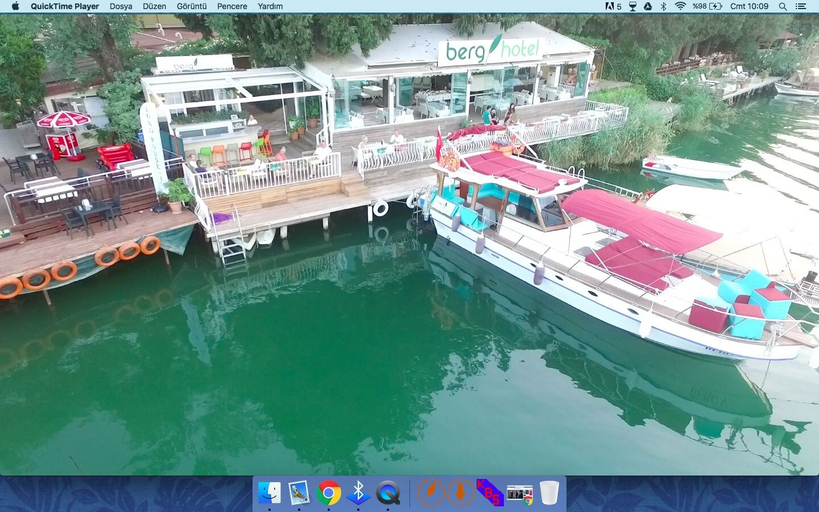819x512 pixels.
Task: Open the Preview app in dock
Action: 299,493
